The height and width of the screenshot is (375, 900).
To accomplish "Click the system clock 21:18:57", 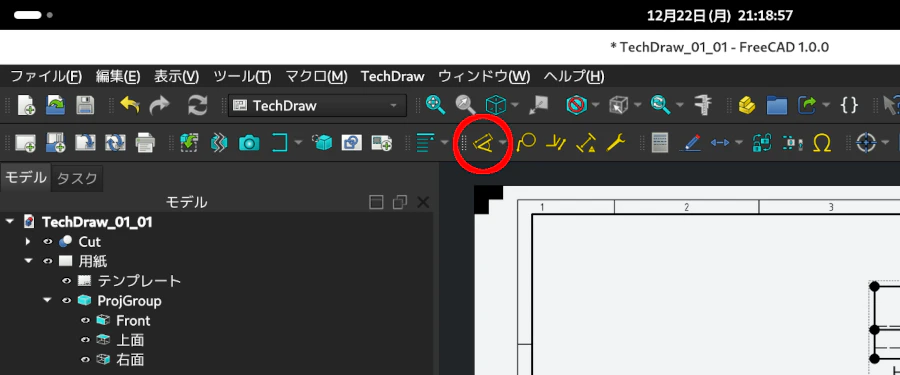I will 765,16.
